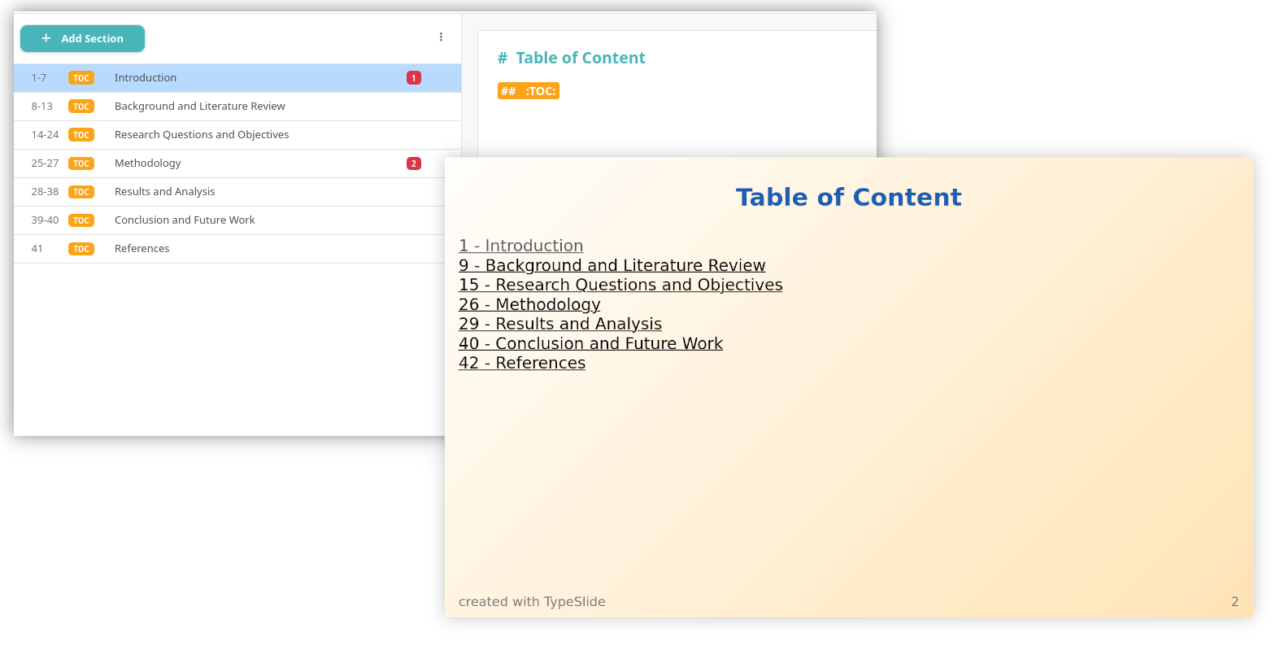Follow the 26 - Methodology slide link
1280x649 pixels.
(x=529, y=304)
